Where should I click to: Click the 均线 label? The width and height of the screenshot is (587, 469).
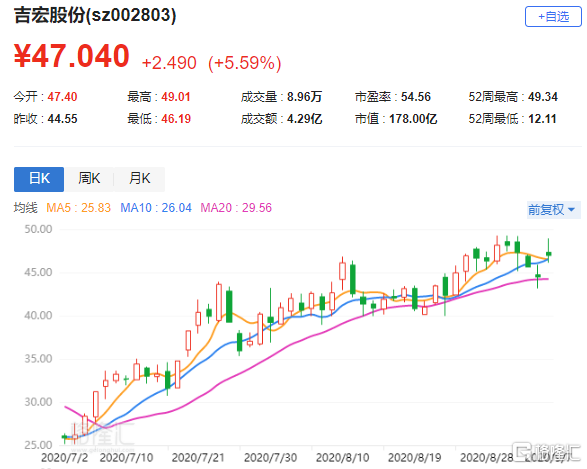click(x=25, y=208)
